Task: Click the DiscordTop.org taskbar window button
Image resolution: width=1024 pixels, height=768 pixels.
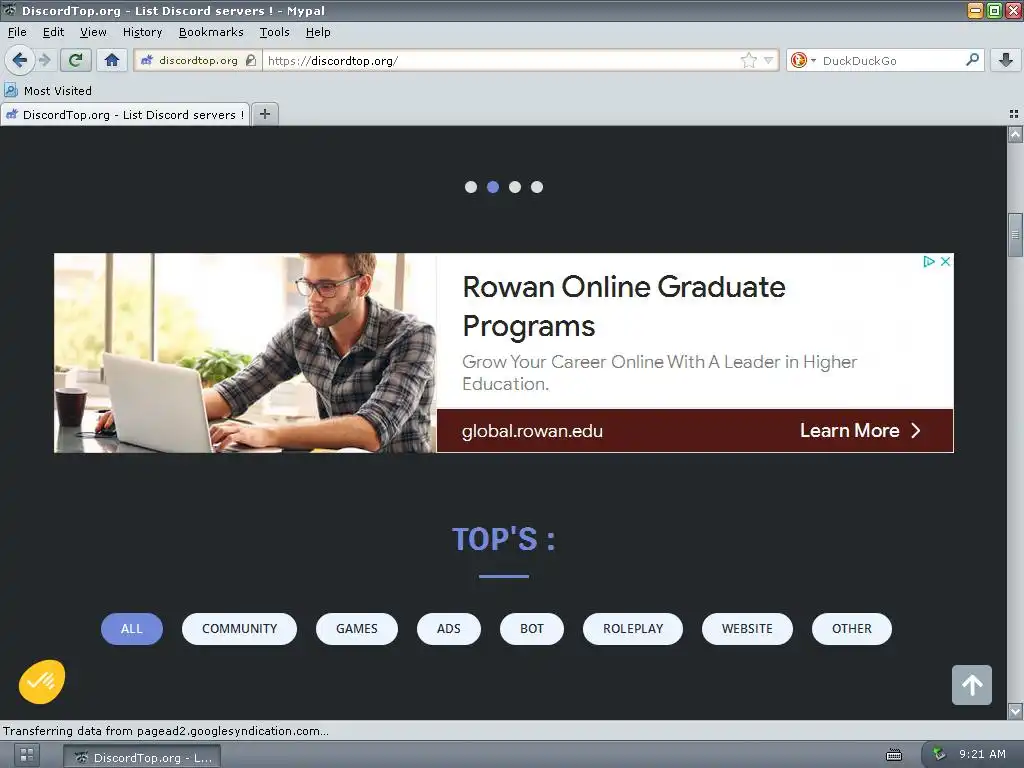Action: 142,758
